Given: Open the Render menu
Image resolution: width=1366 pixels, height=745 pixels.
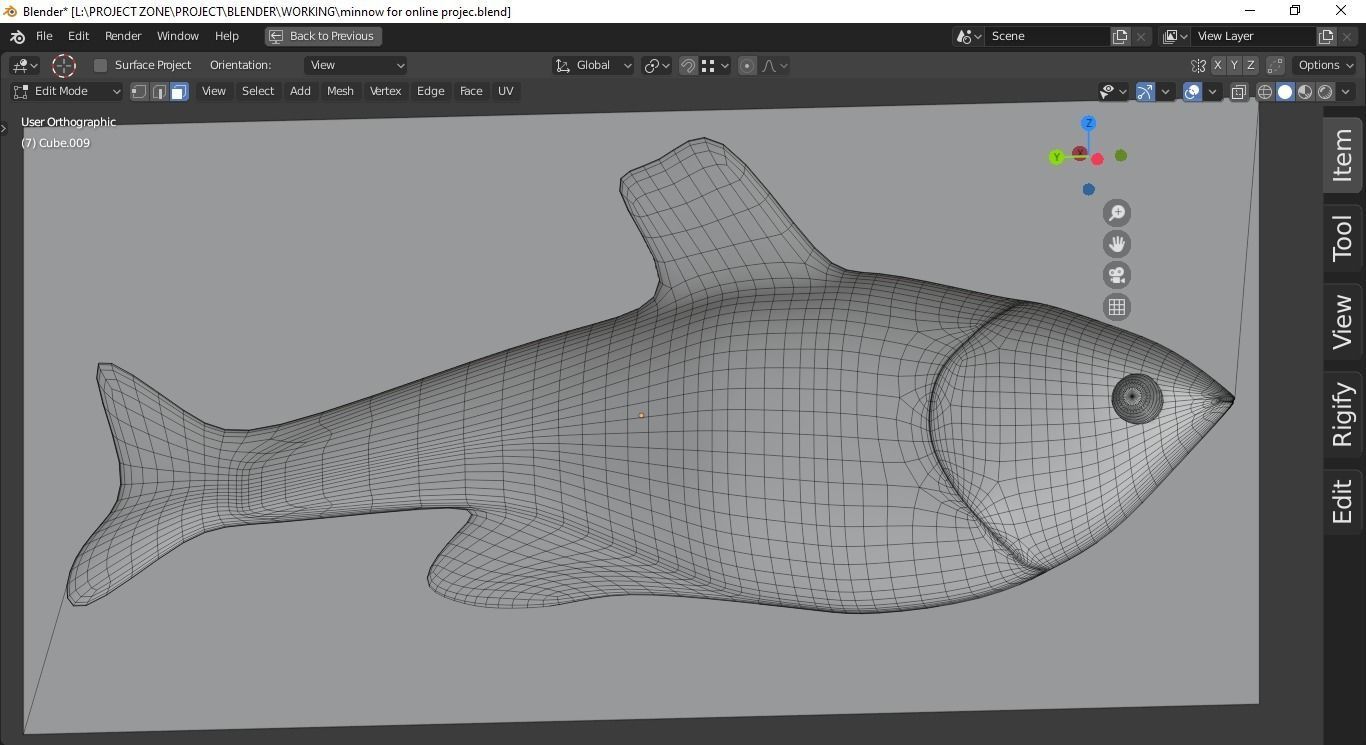Looking at the screenshot, I should pos(123,36).
